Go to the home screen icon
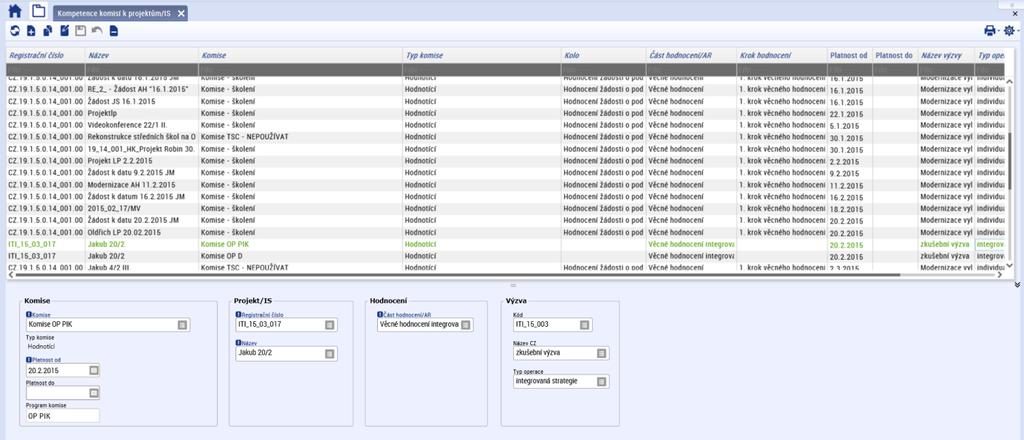Screen dimensions: 1024x440 pyautogui.click(x=15, y=11)
